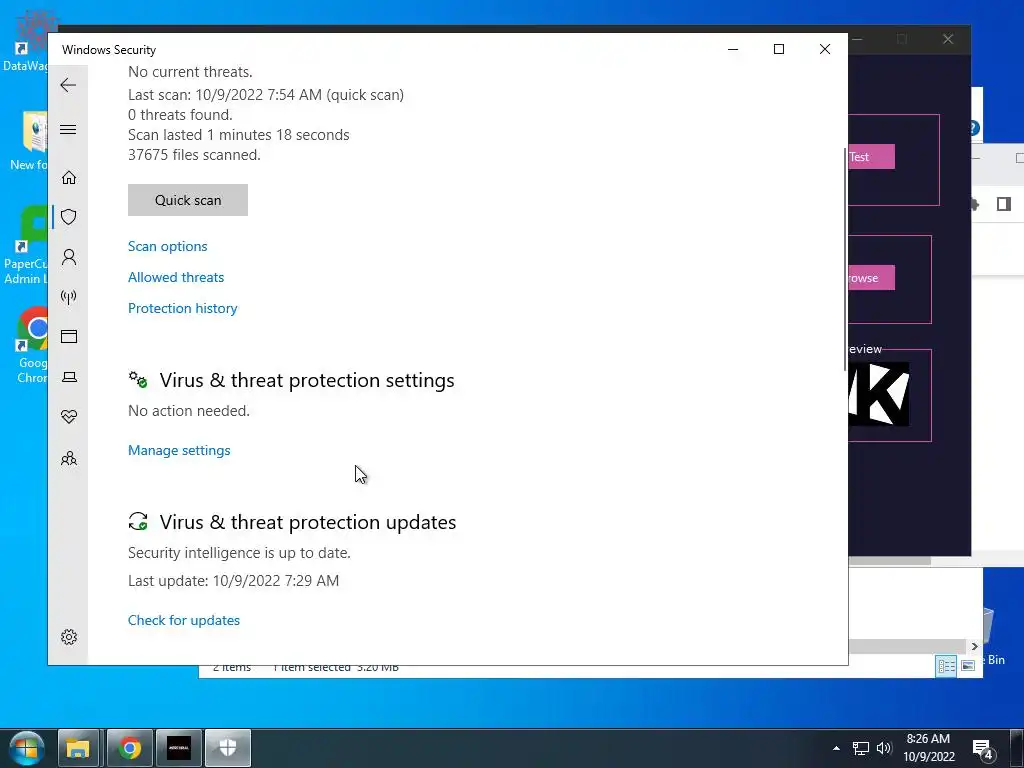This screenshot has height=768, width=1024.
Task: Open the hamburger navigation menu
Action: click(x=68, y=129)
